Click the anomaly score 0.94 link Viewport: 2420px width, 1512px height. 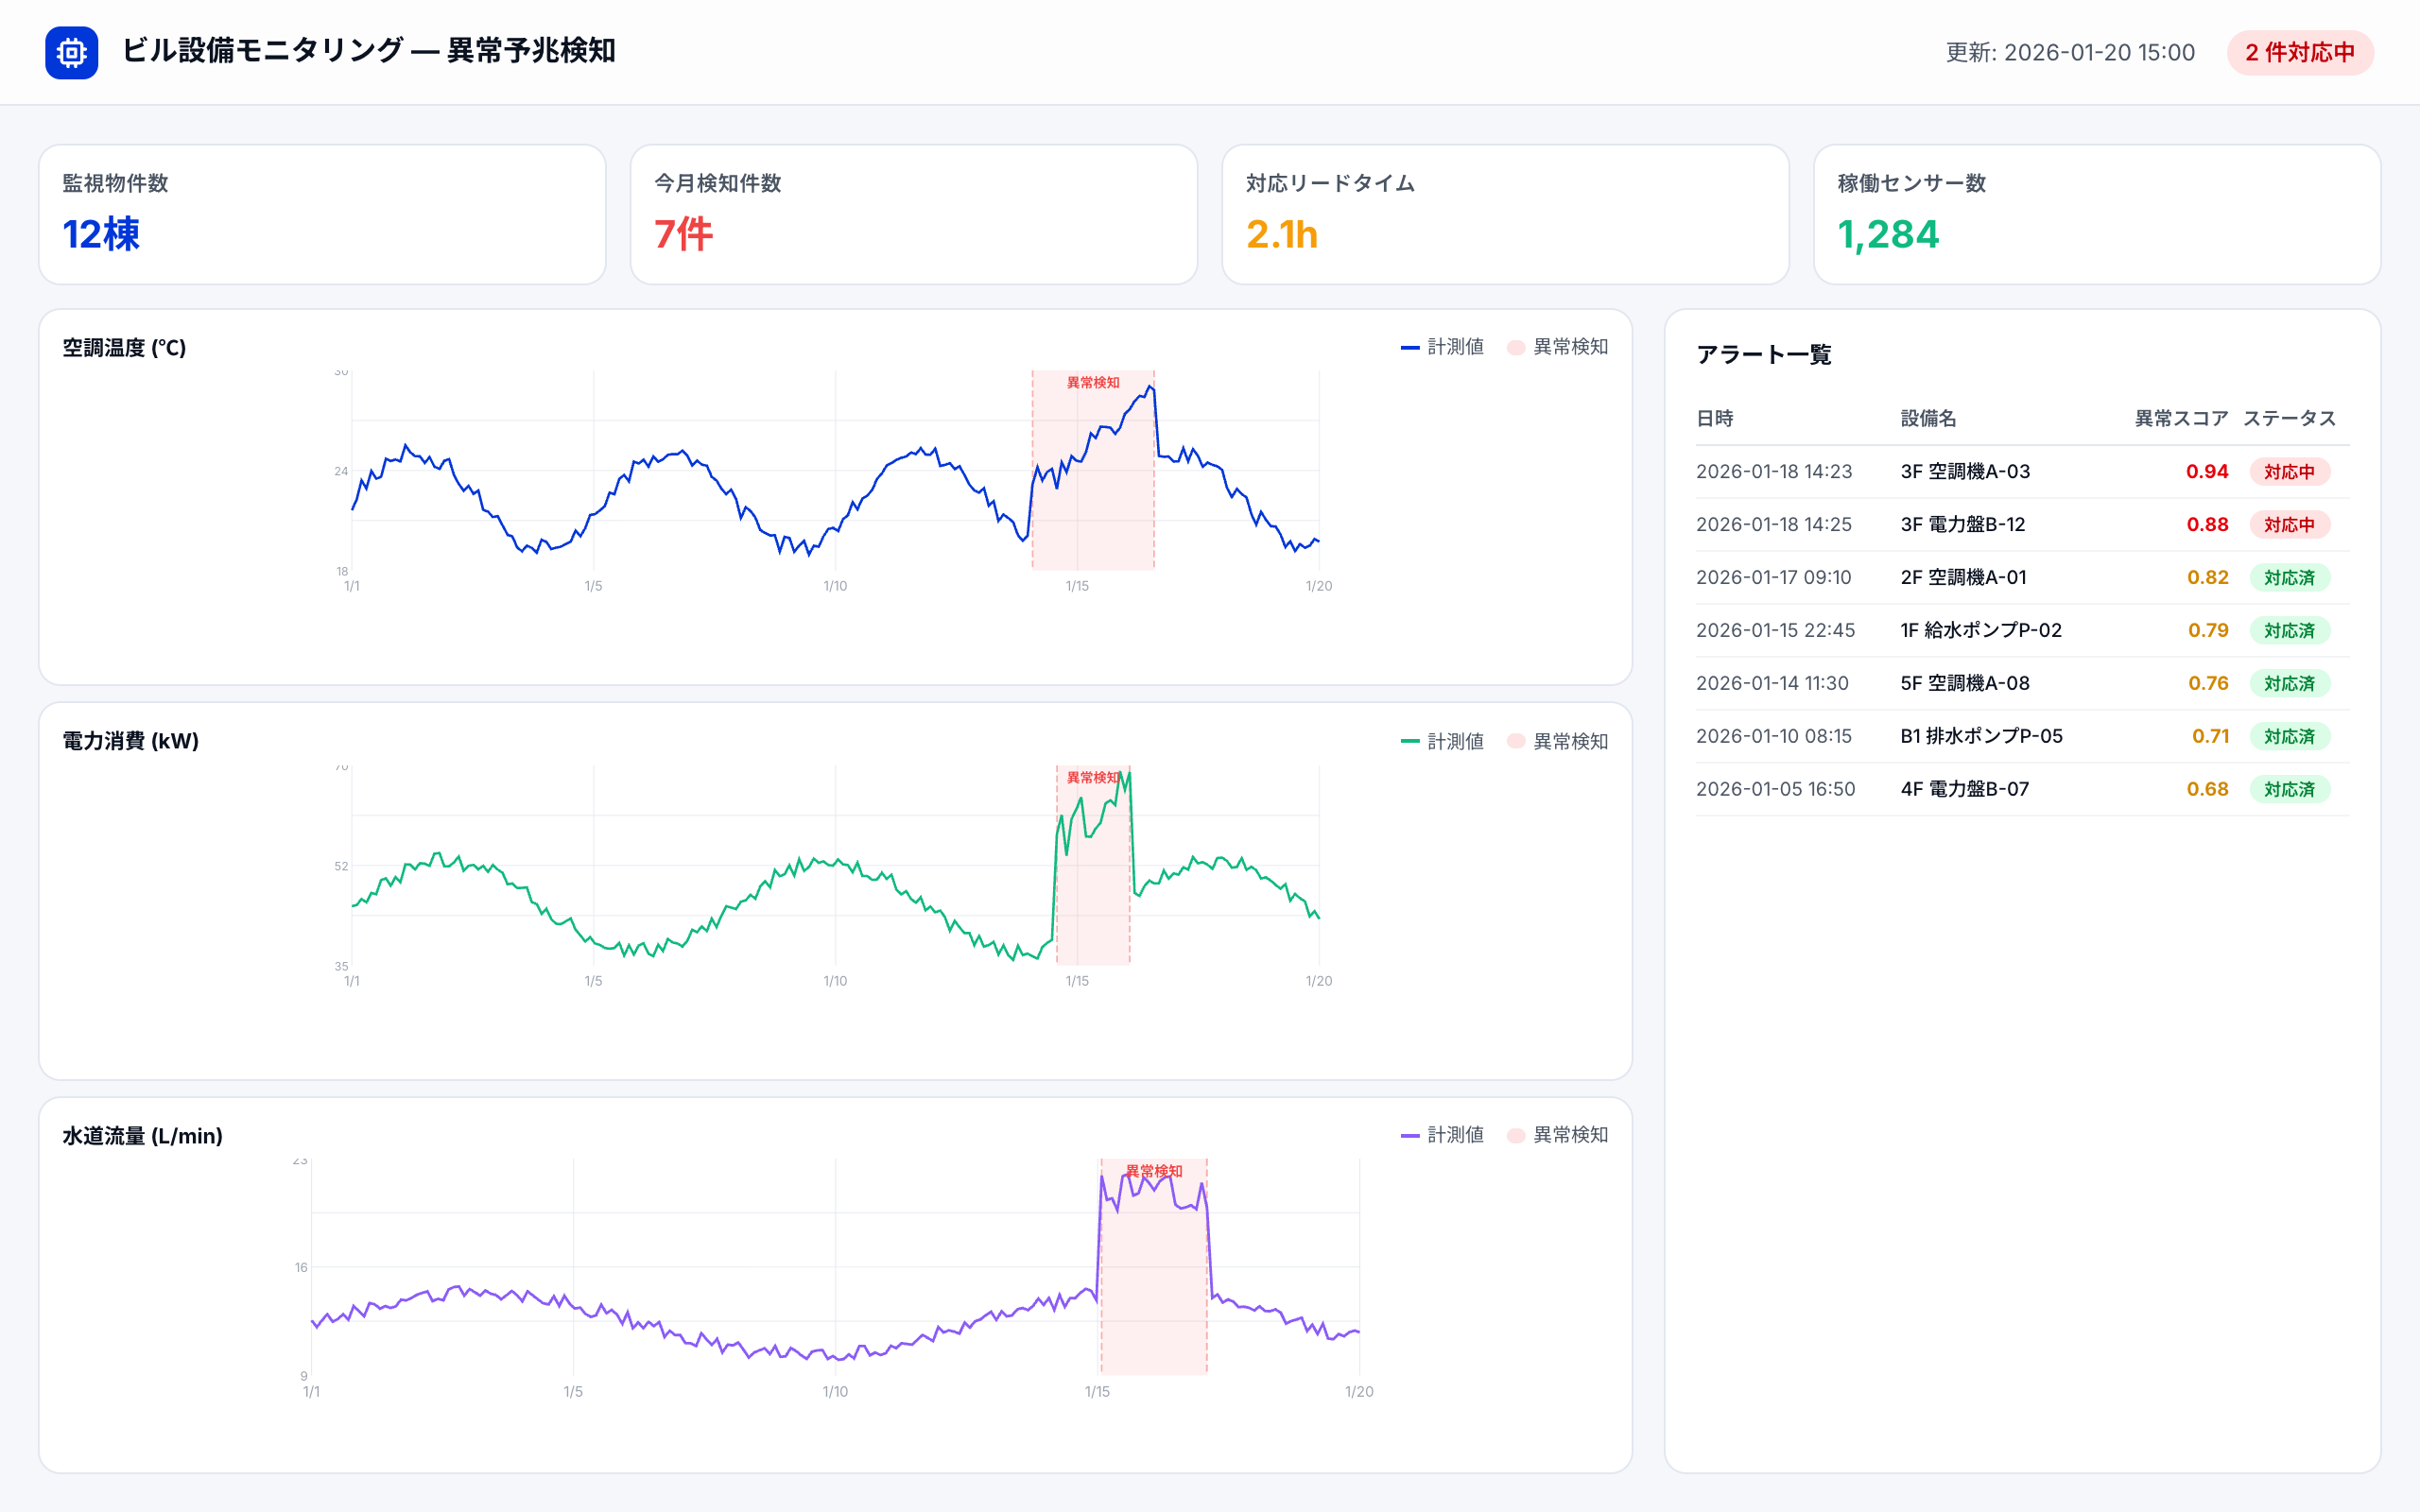2208,471
